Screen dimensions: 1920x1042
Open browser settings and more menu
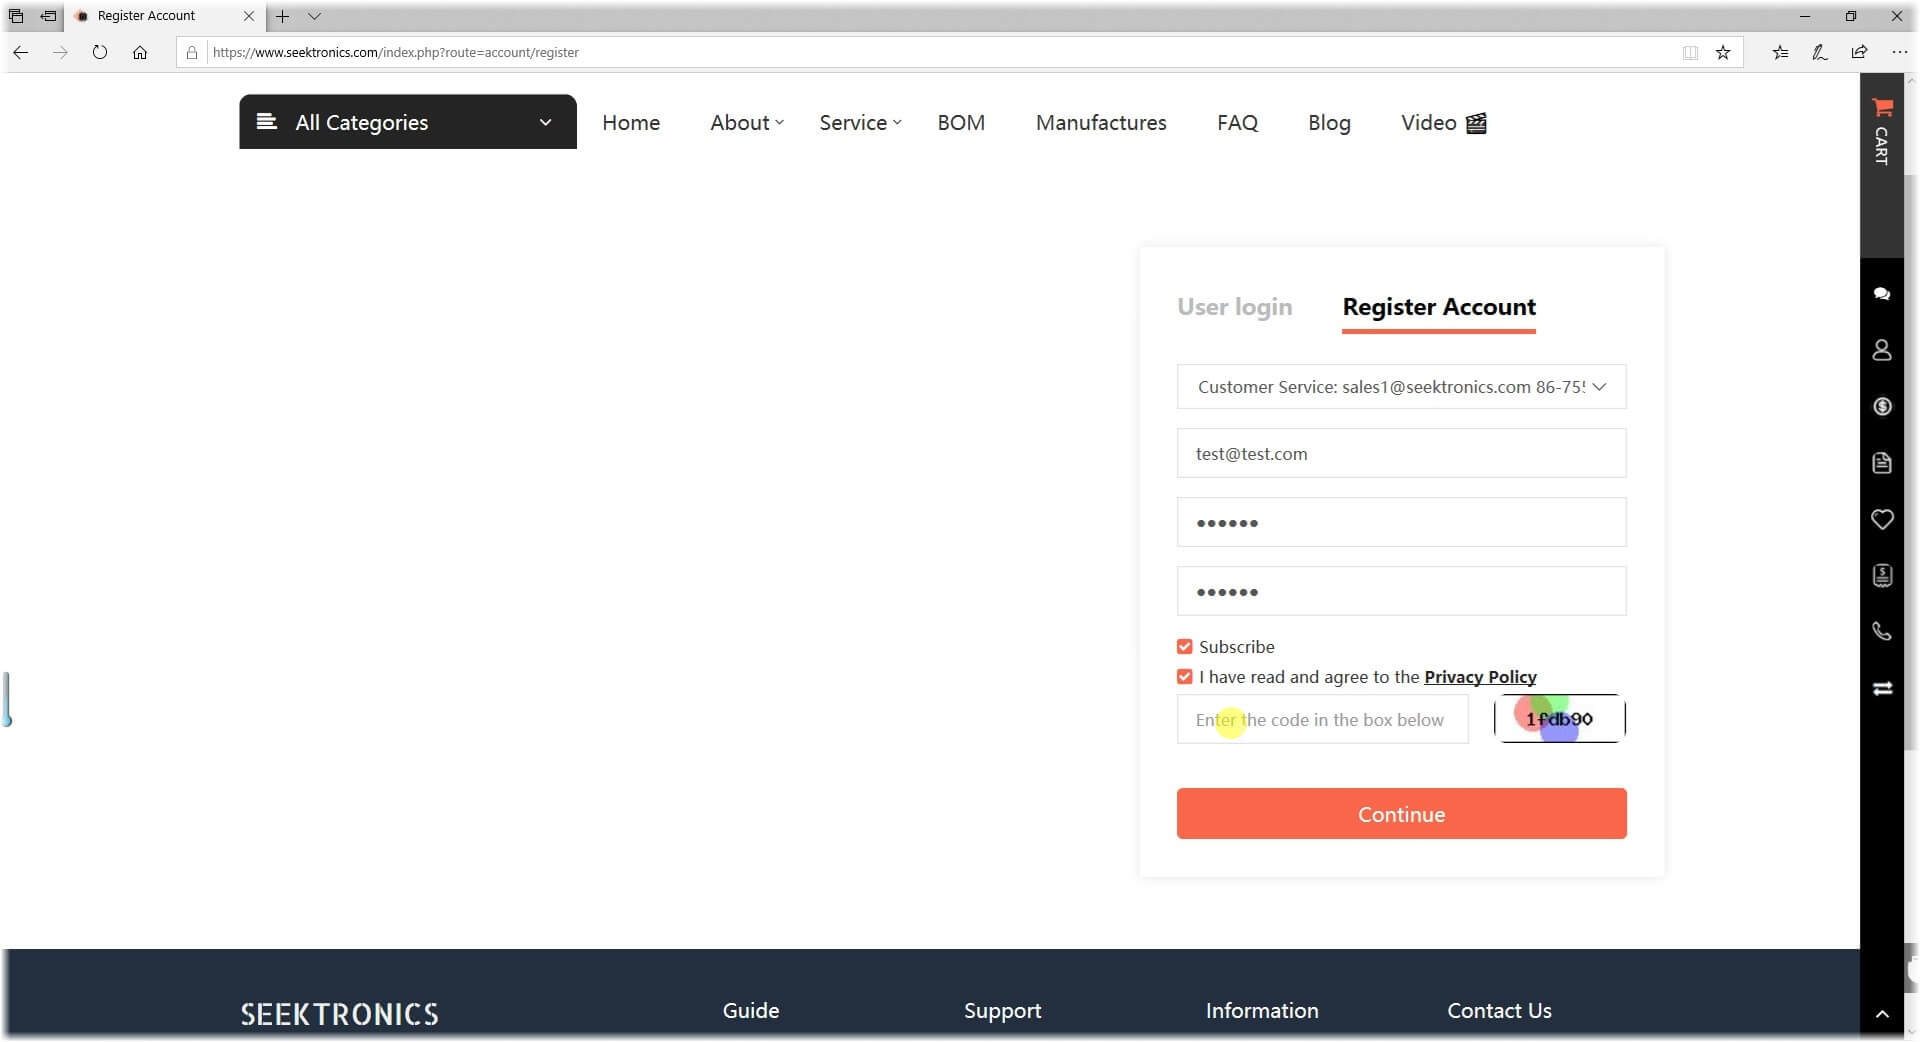[1899, 52]
